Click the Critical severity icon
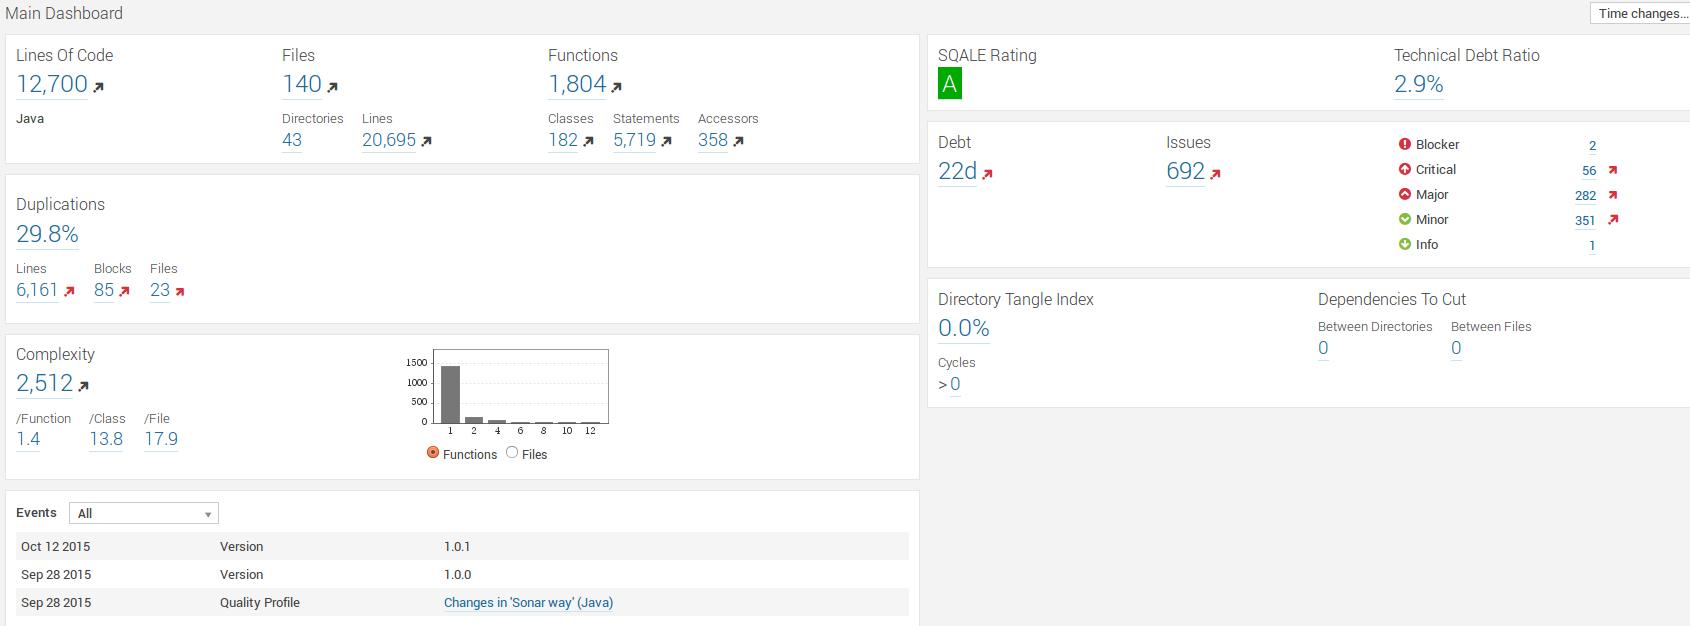 (1405, 169)
